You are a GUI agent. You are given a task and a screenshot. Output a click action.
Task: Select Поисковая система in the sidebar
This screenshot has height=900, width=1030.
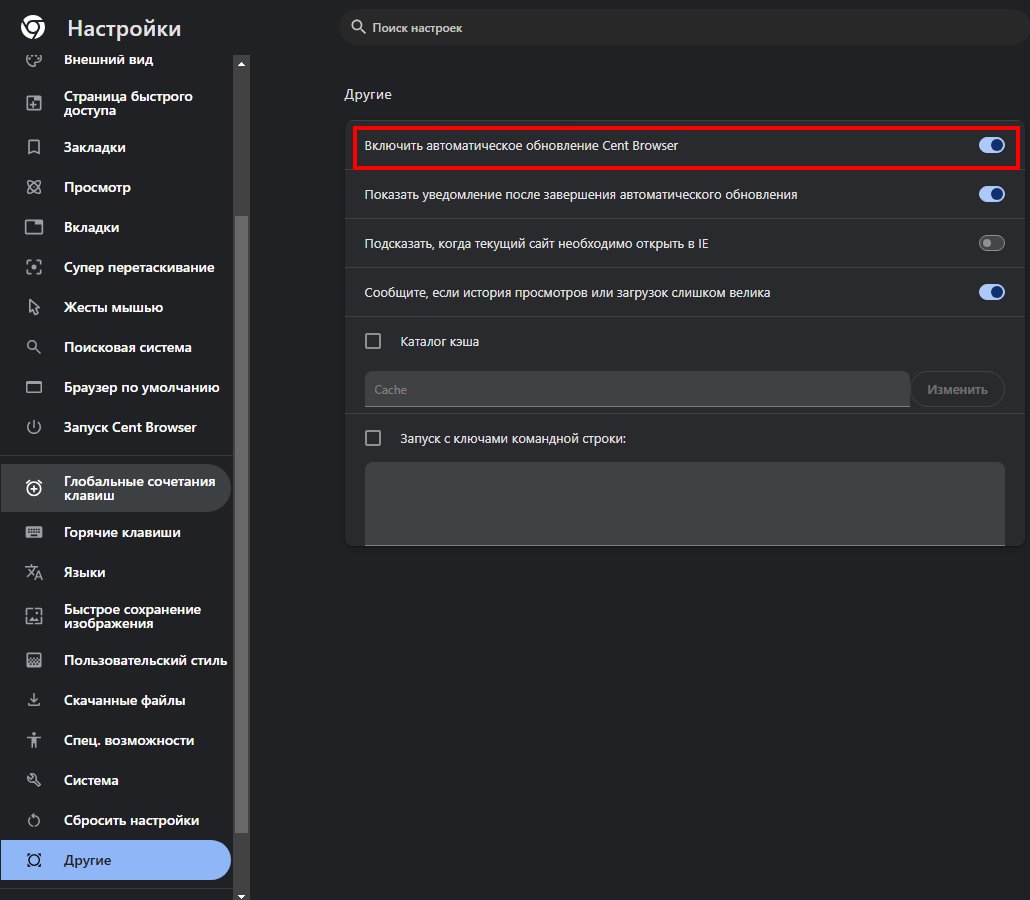[116, 348]
